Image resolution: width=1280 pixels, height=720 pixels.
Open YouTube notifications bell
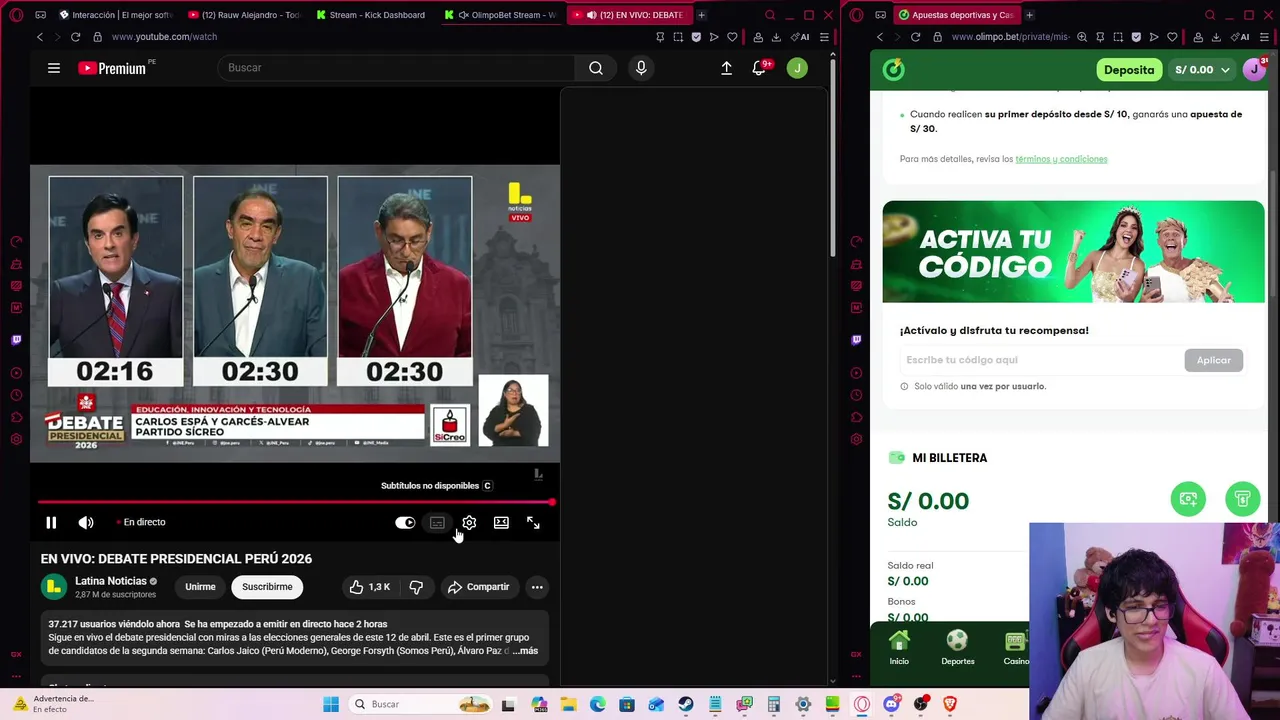(x=760, y=68)
